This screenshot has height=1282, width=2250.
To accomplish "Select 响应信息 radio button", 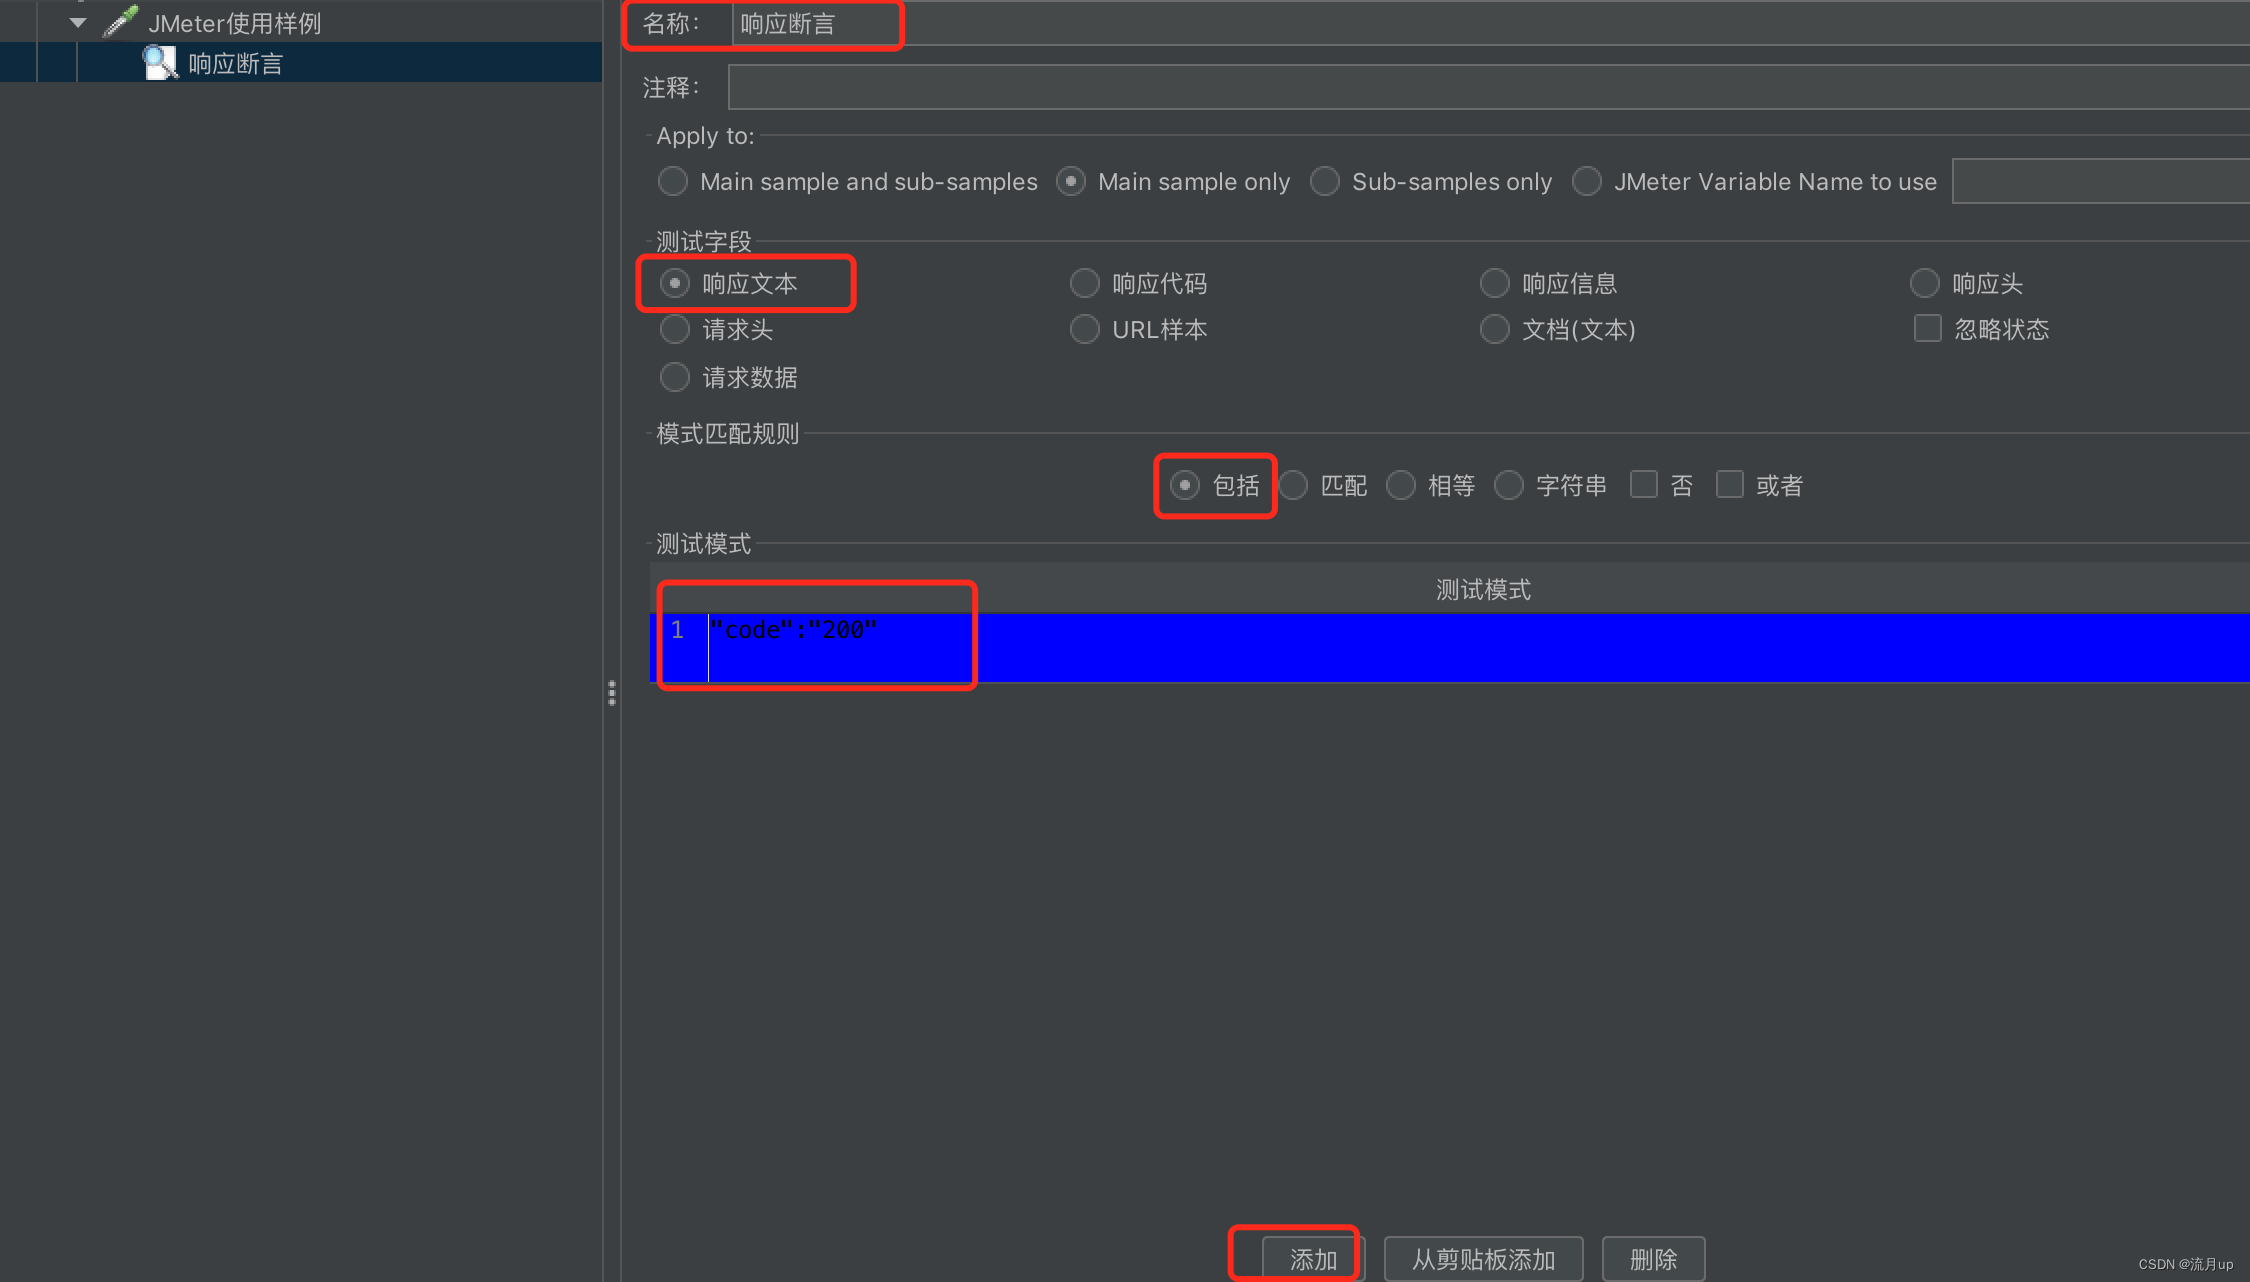I will [x=1495, y=283].
